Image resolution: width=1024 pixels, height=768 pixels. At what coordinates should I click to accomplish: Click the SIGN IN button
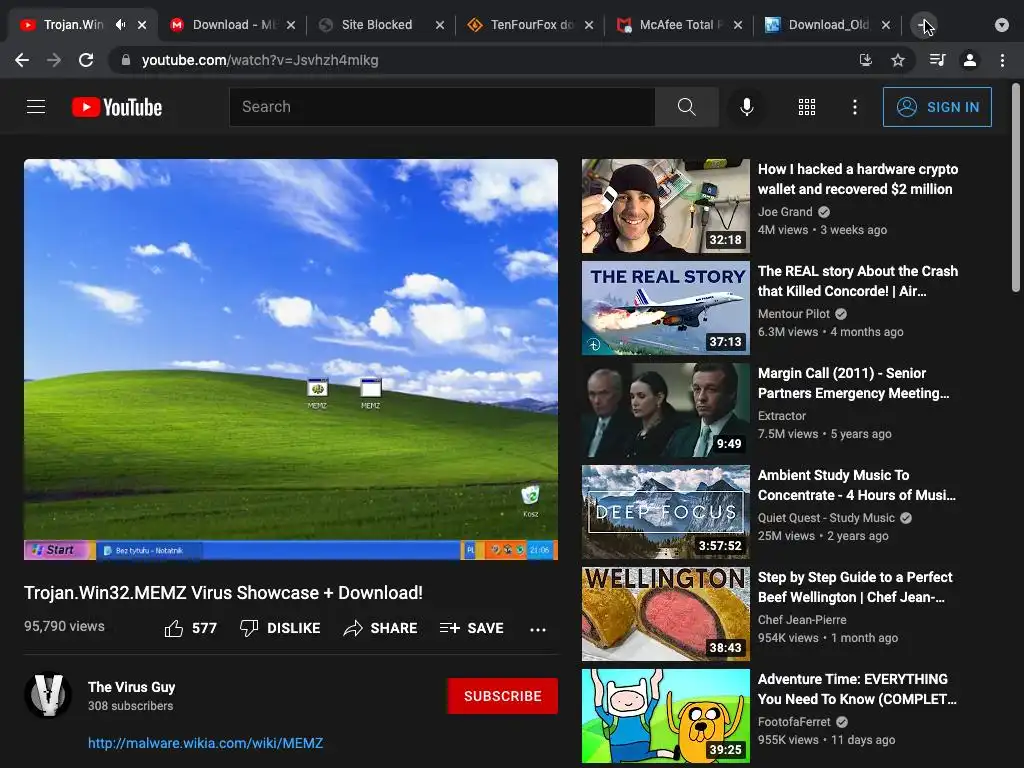937,107
